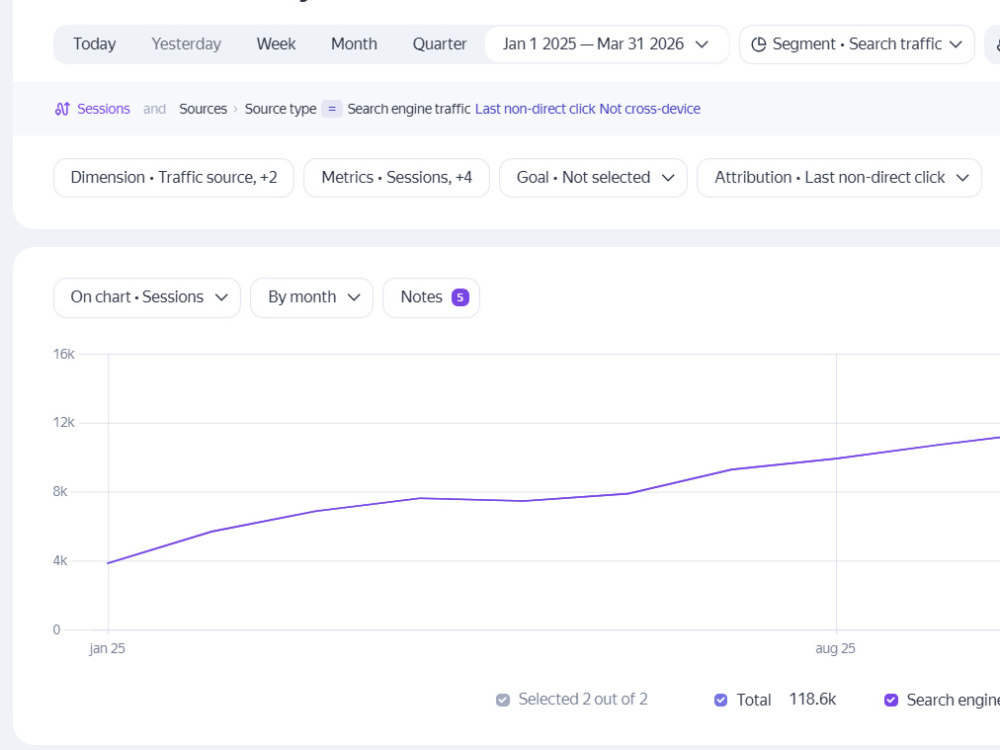Open the Jan 1 2025 — Mar 31 2026 date range picker
Viewport: 1000px width, 750px height.
tap(607, 44)
